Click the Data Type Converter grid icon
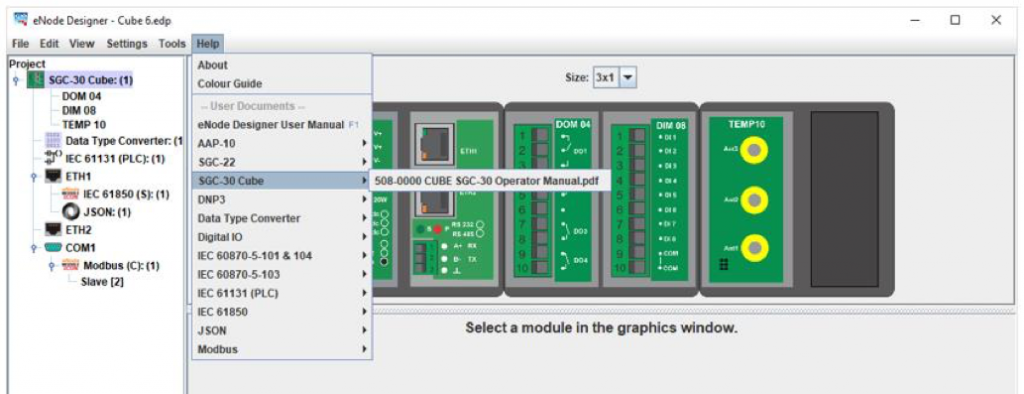1024x394 pixels. [x=53, y=140]
